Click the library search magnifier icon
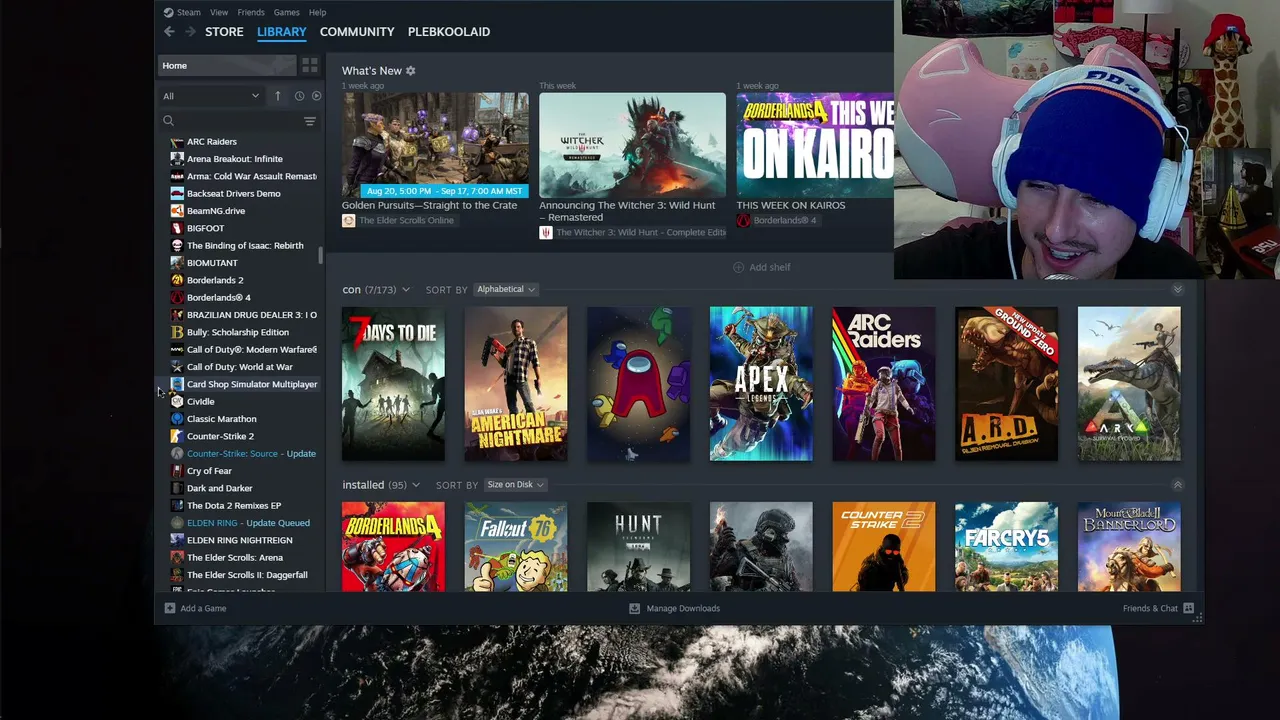The image size is (1280, 720). pos(168,121)
